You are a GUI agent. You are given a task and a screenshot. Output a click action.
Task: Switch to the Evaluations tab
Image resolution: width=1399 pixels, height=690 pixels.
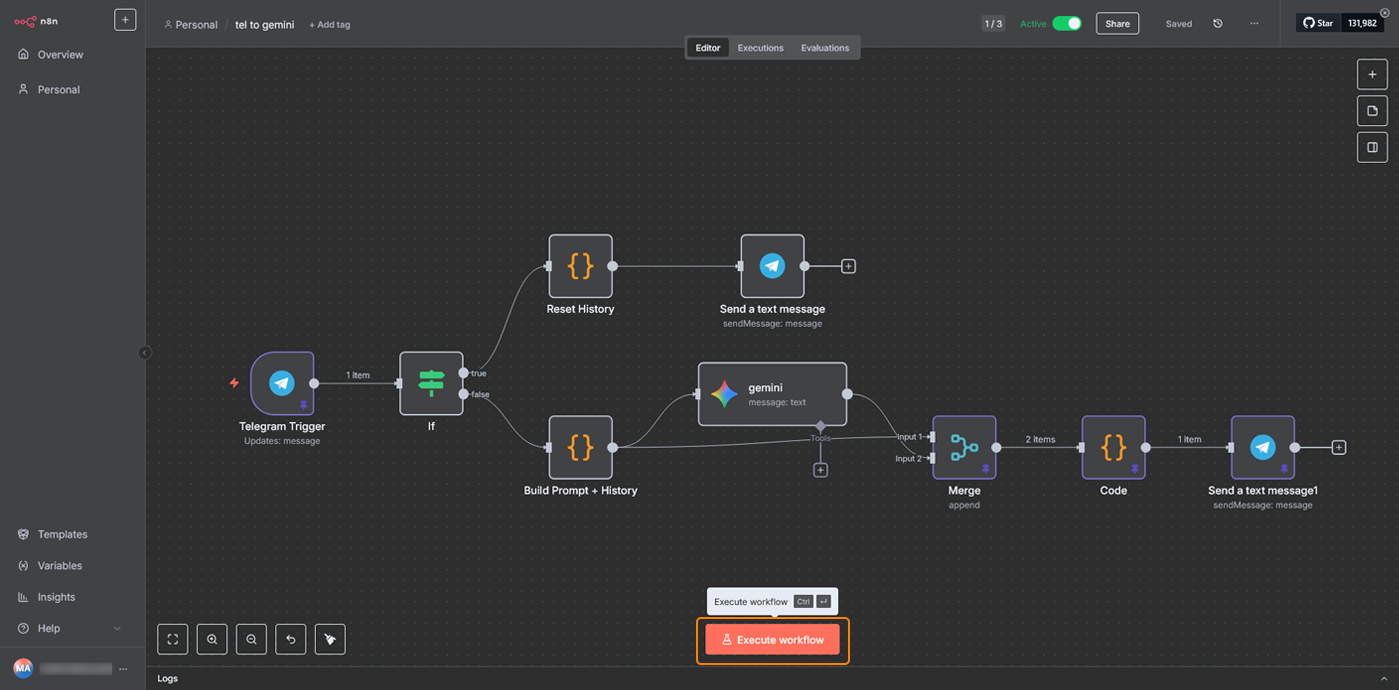tap(824, 48)
